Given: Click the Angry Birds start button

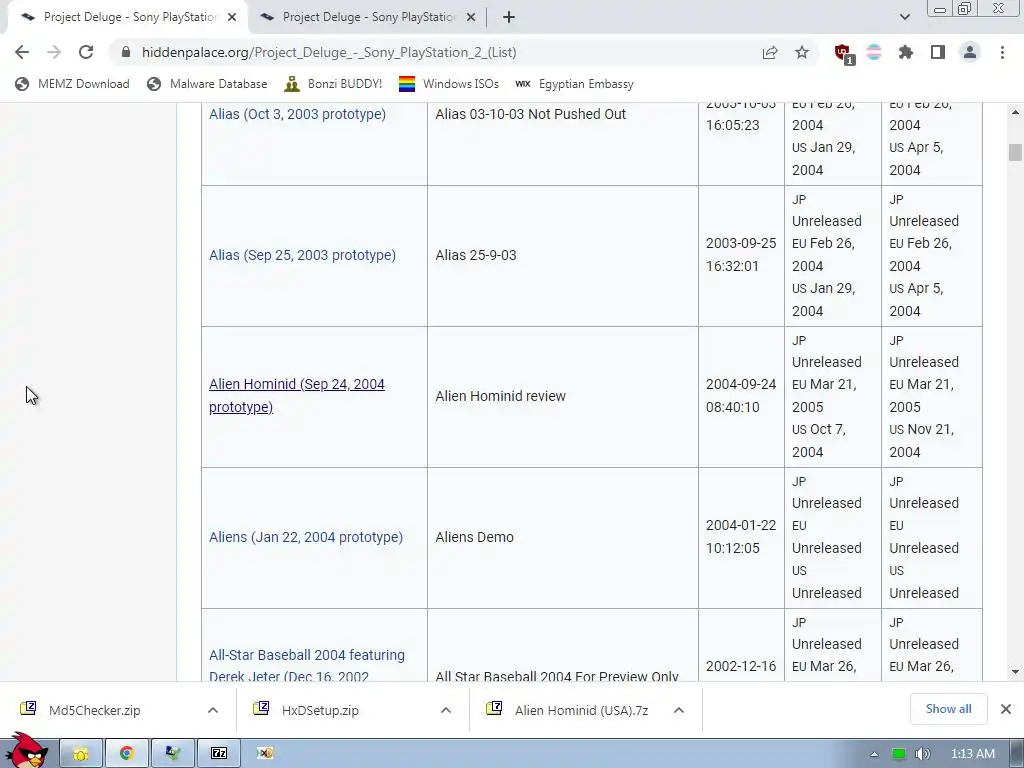Looking at the screenshot, I should tap(26, 751).
